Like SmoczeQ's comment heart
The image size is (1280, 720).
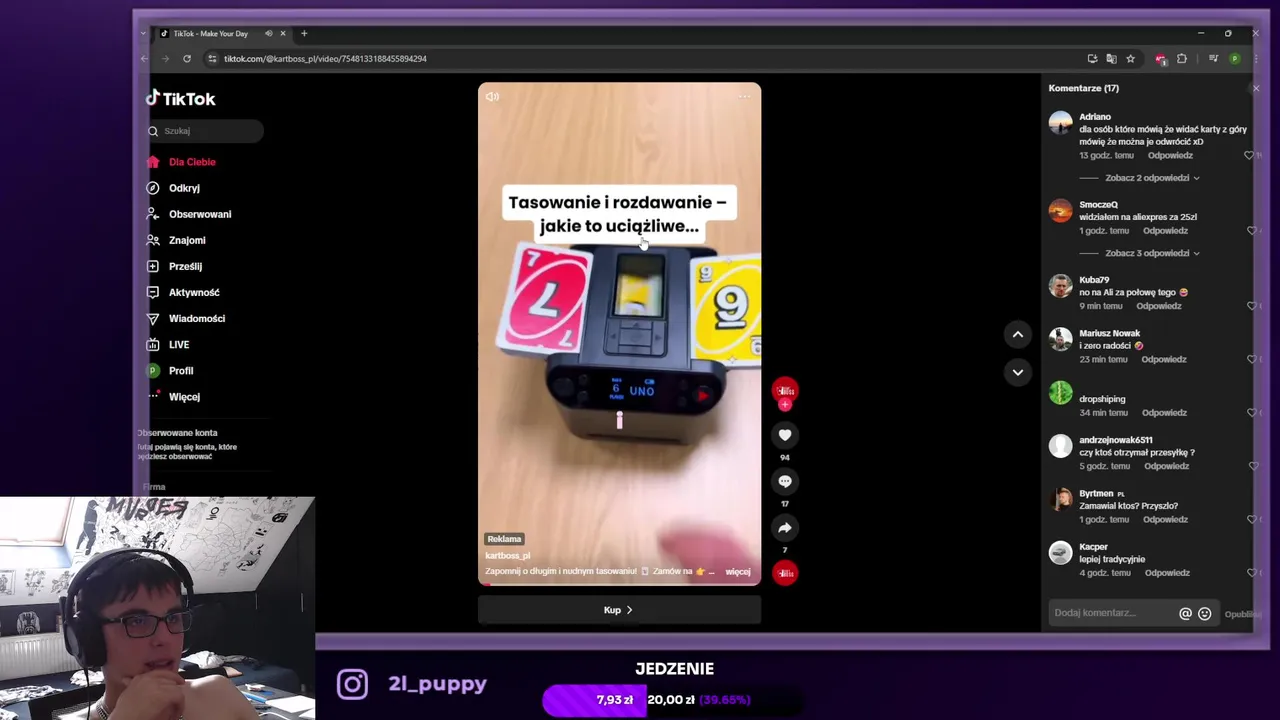(x=1252, y=231)
